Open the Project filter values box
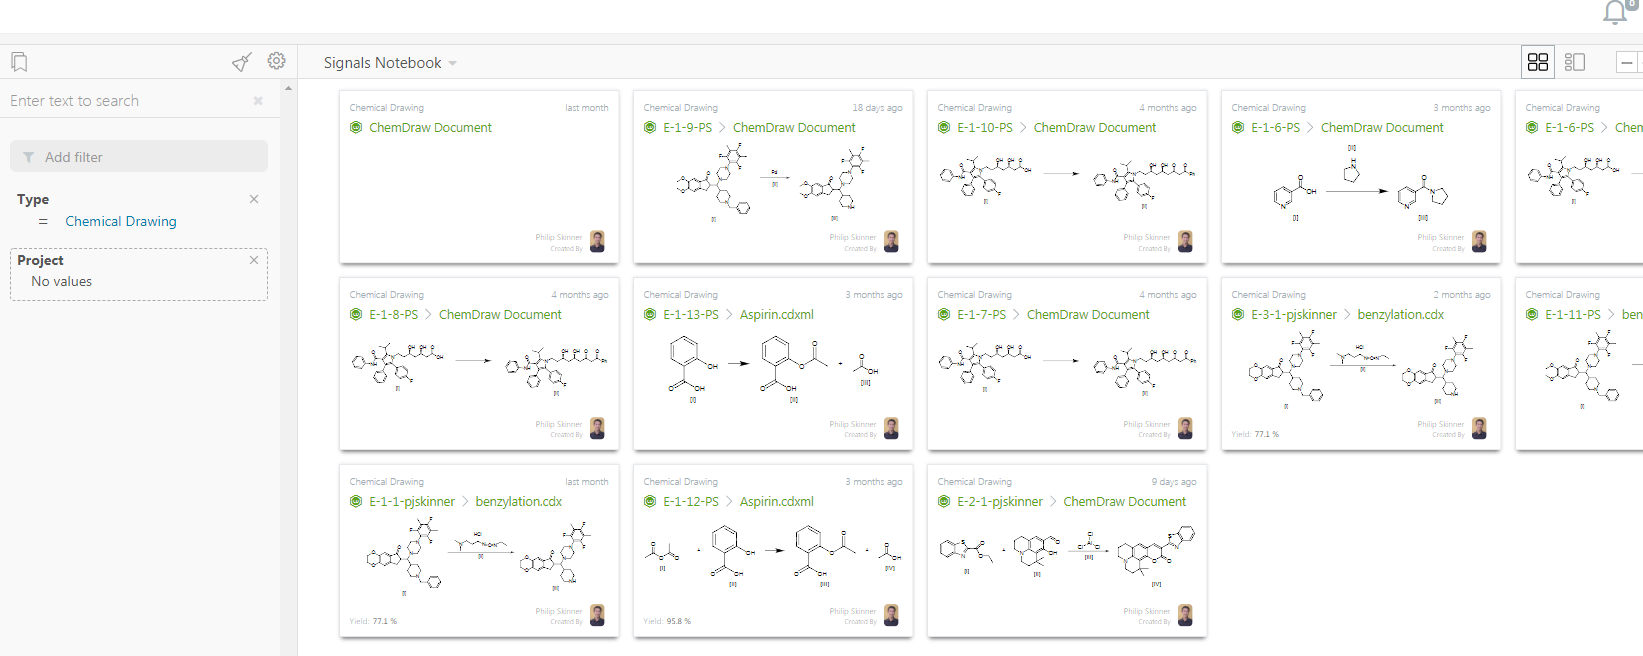This screenshot has height=656, width=1643. [139, 282]
